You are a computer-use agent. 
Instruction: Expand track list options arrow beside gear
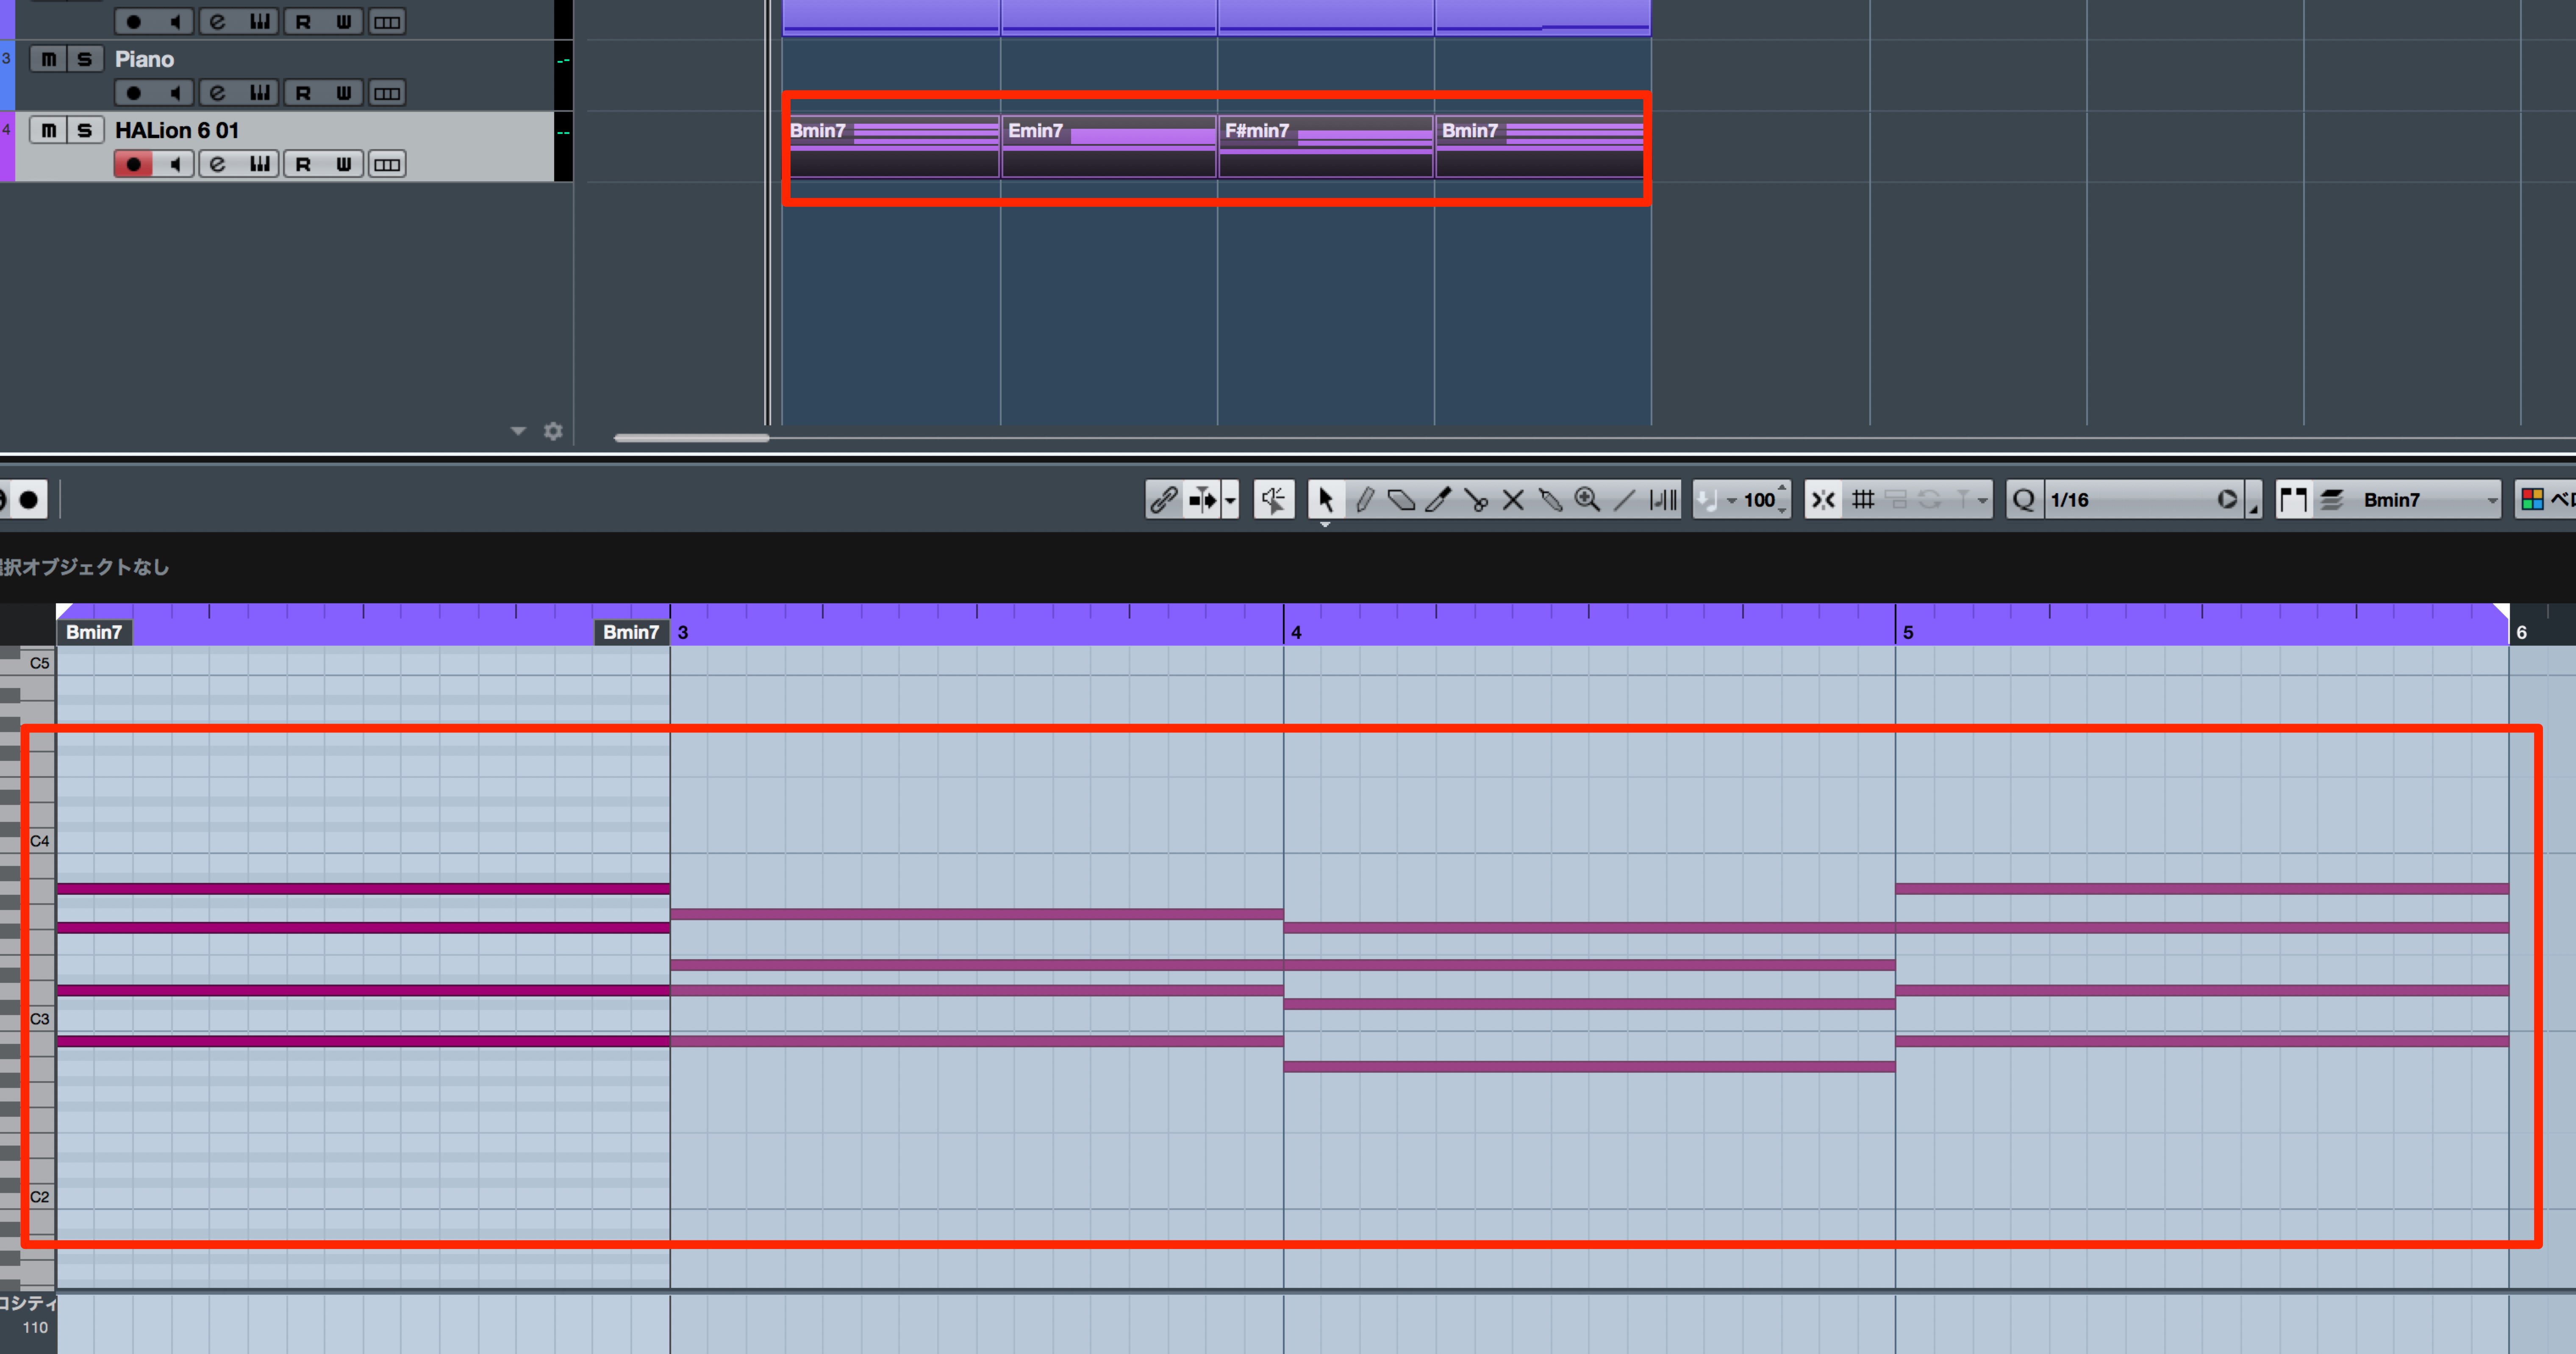(518, 431)
